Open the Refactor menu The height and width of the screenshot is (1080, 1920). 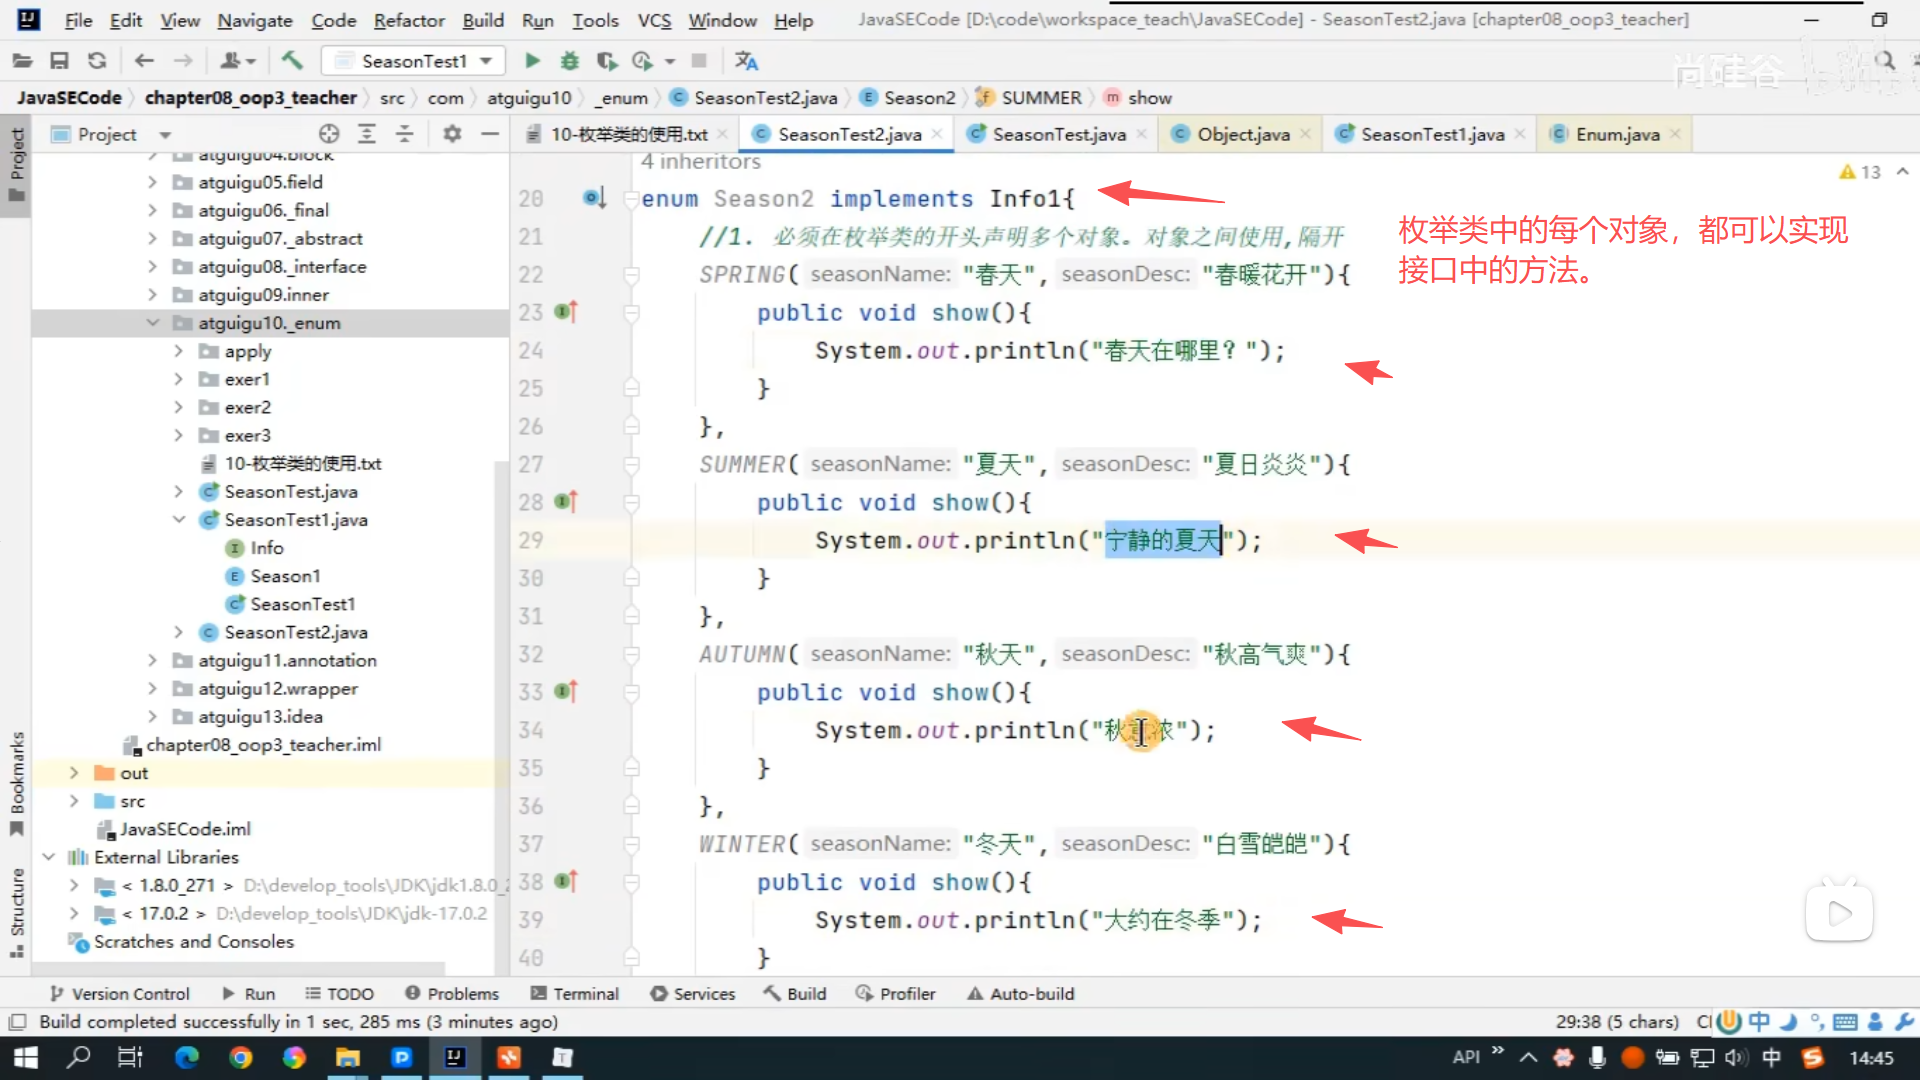point(408,20)
